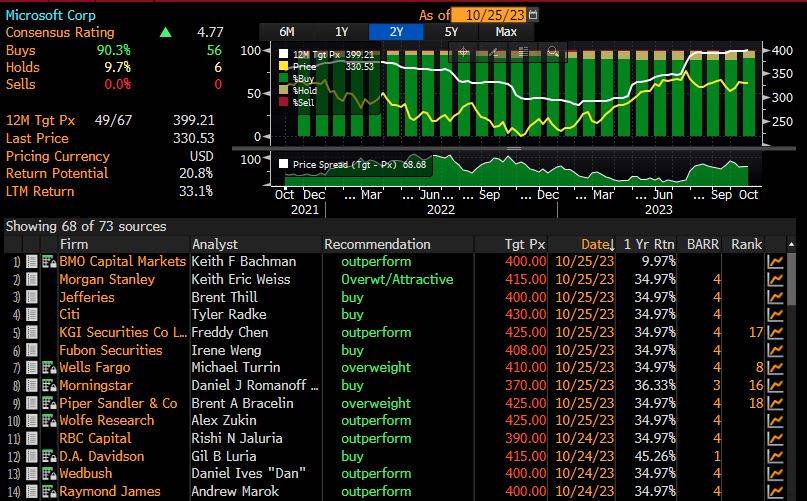
Task: Toggle the Price Spread legend swatch
Action: 283,164
